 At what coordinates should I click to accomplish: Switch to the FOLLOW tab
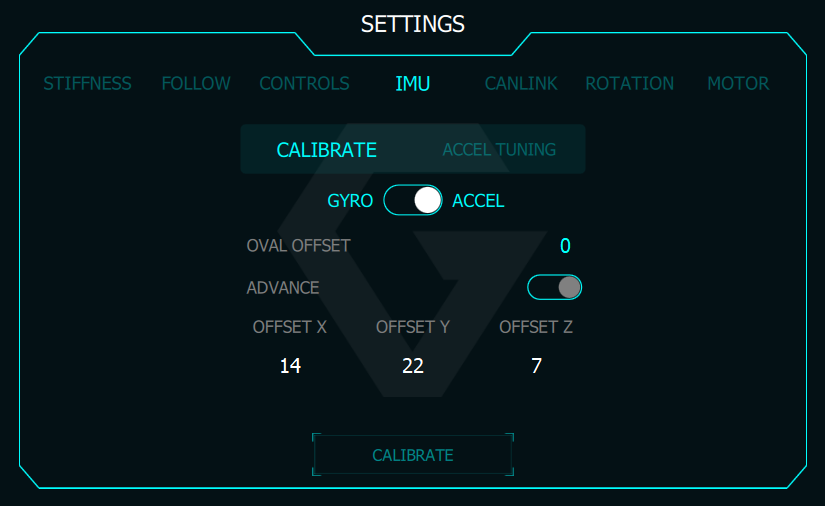pos(196,84)
